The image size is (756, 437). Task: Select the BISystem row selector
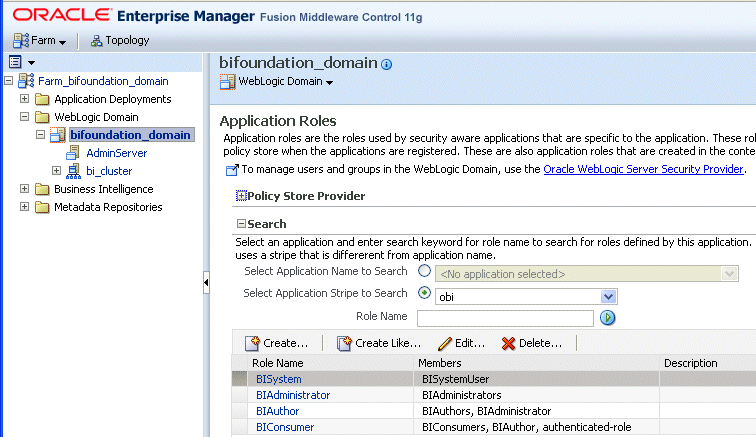pyautogui.click(x=239, y=379)
